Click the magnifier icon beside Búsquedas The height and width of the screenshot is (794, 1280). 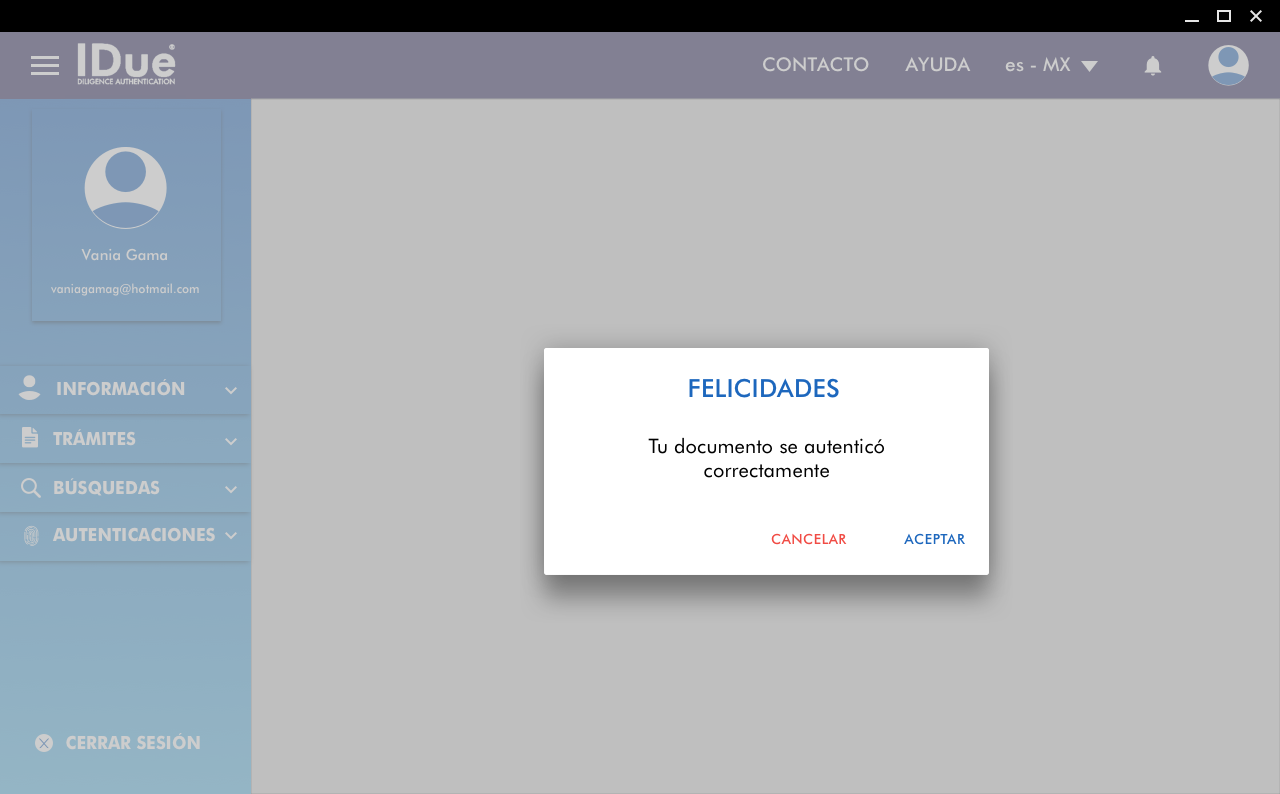pyautogui.click(x=31, y=488)
